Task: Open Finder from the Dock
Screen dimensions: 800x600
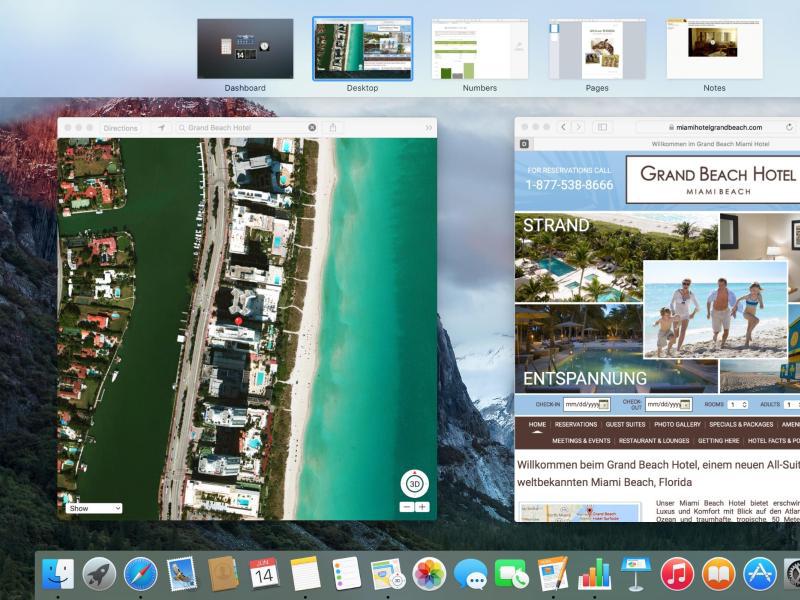Action: pos(58,573)
